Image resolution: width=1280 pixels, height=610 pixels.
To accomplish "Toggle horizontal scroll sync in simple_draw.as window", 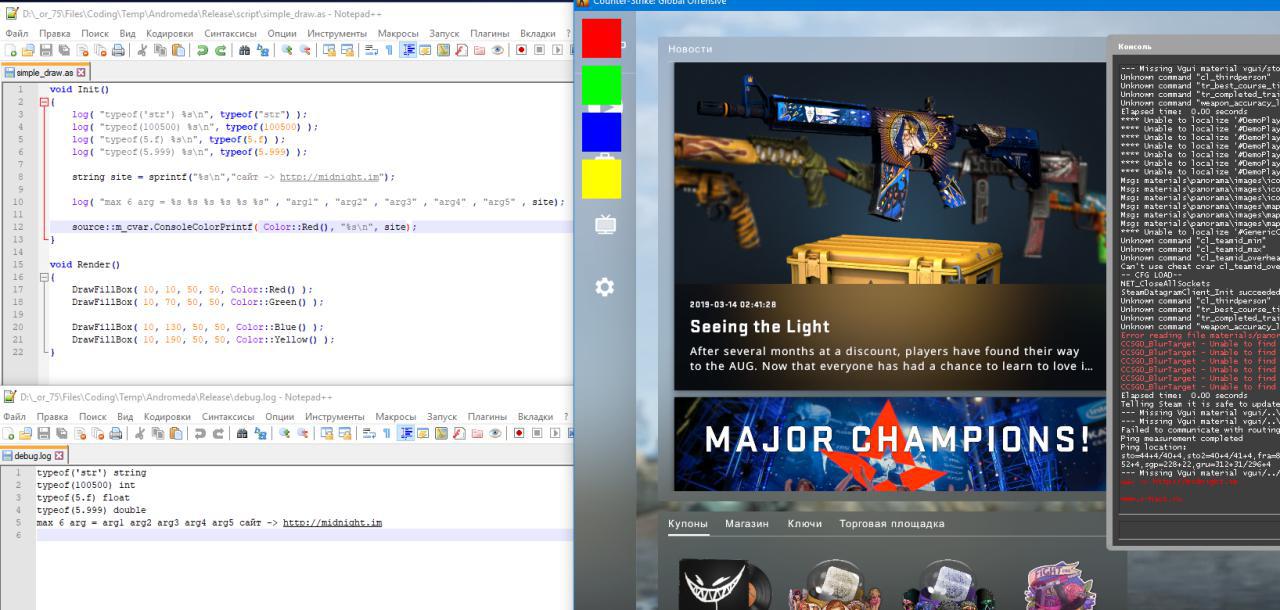I will pos(346,50).
